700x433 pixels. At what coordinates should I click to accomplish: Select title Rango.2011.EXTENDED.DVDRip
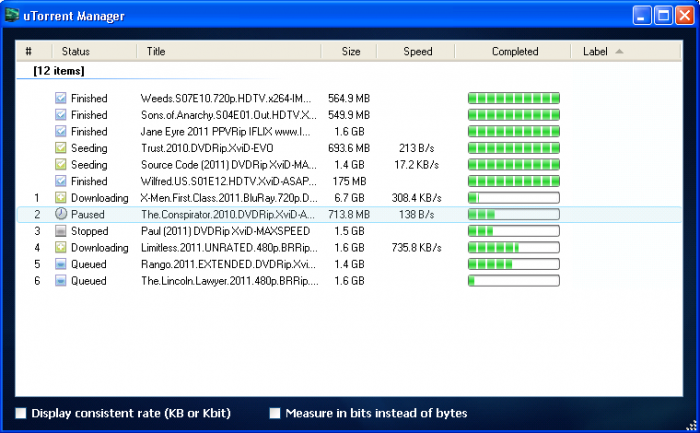point(228,264)
